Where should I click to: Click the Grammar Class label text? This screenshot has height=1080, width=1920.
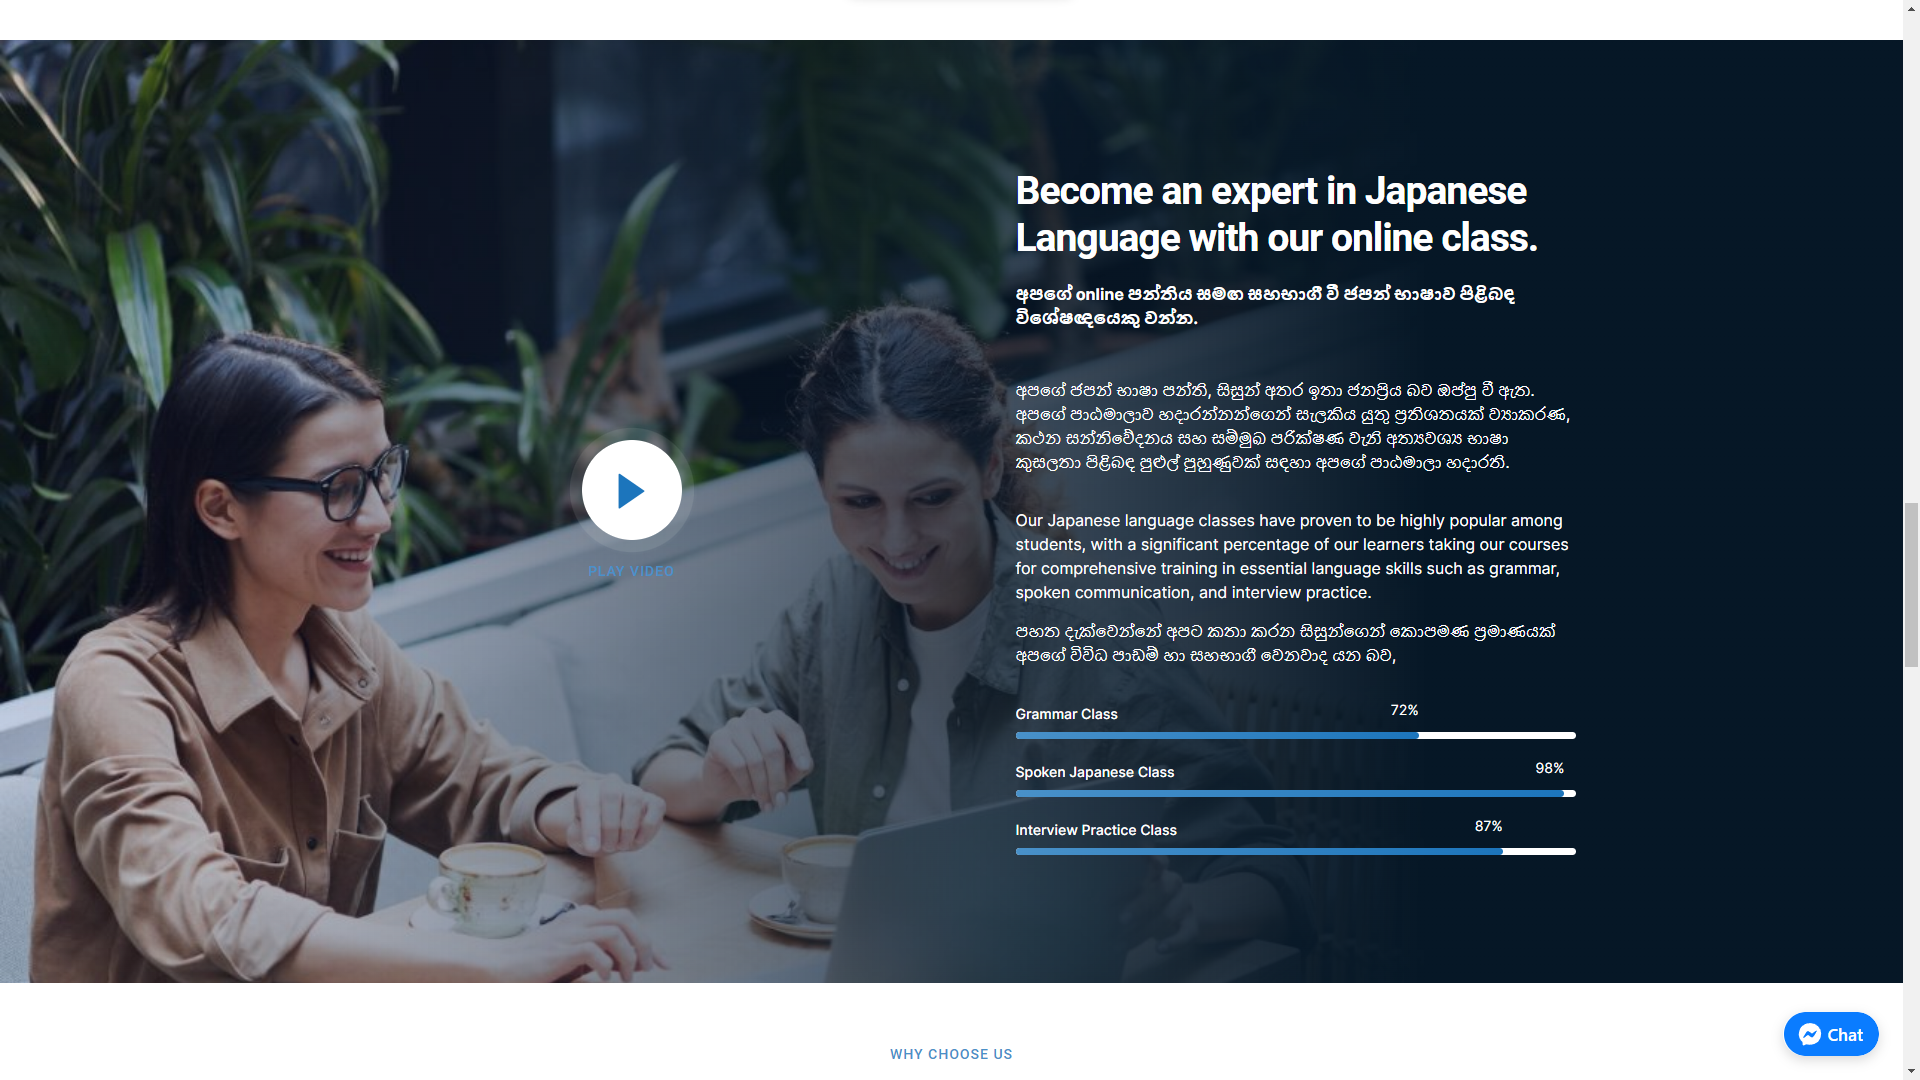click(x=1066, y=714)
